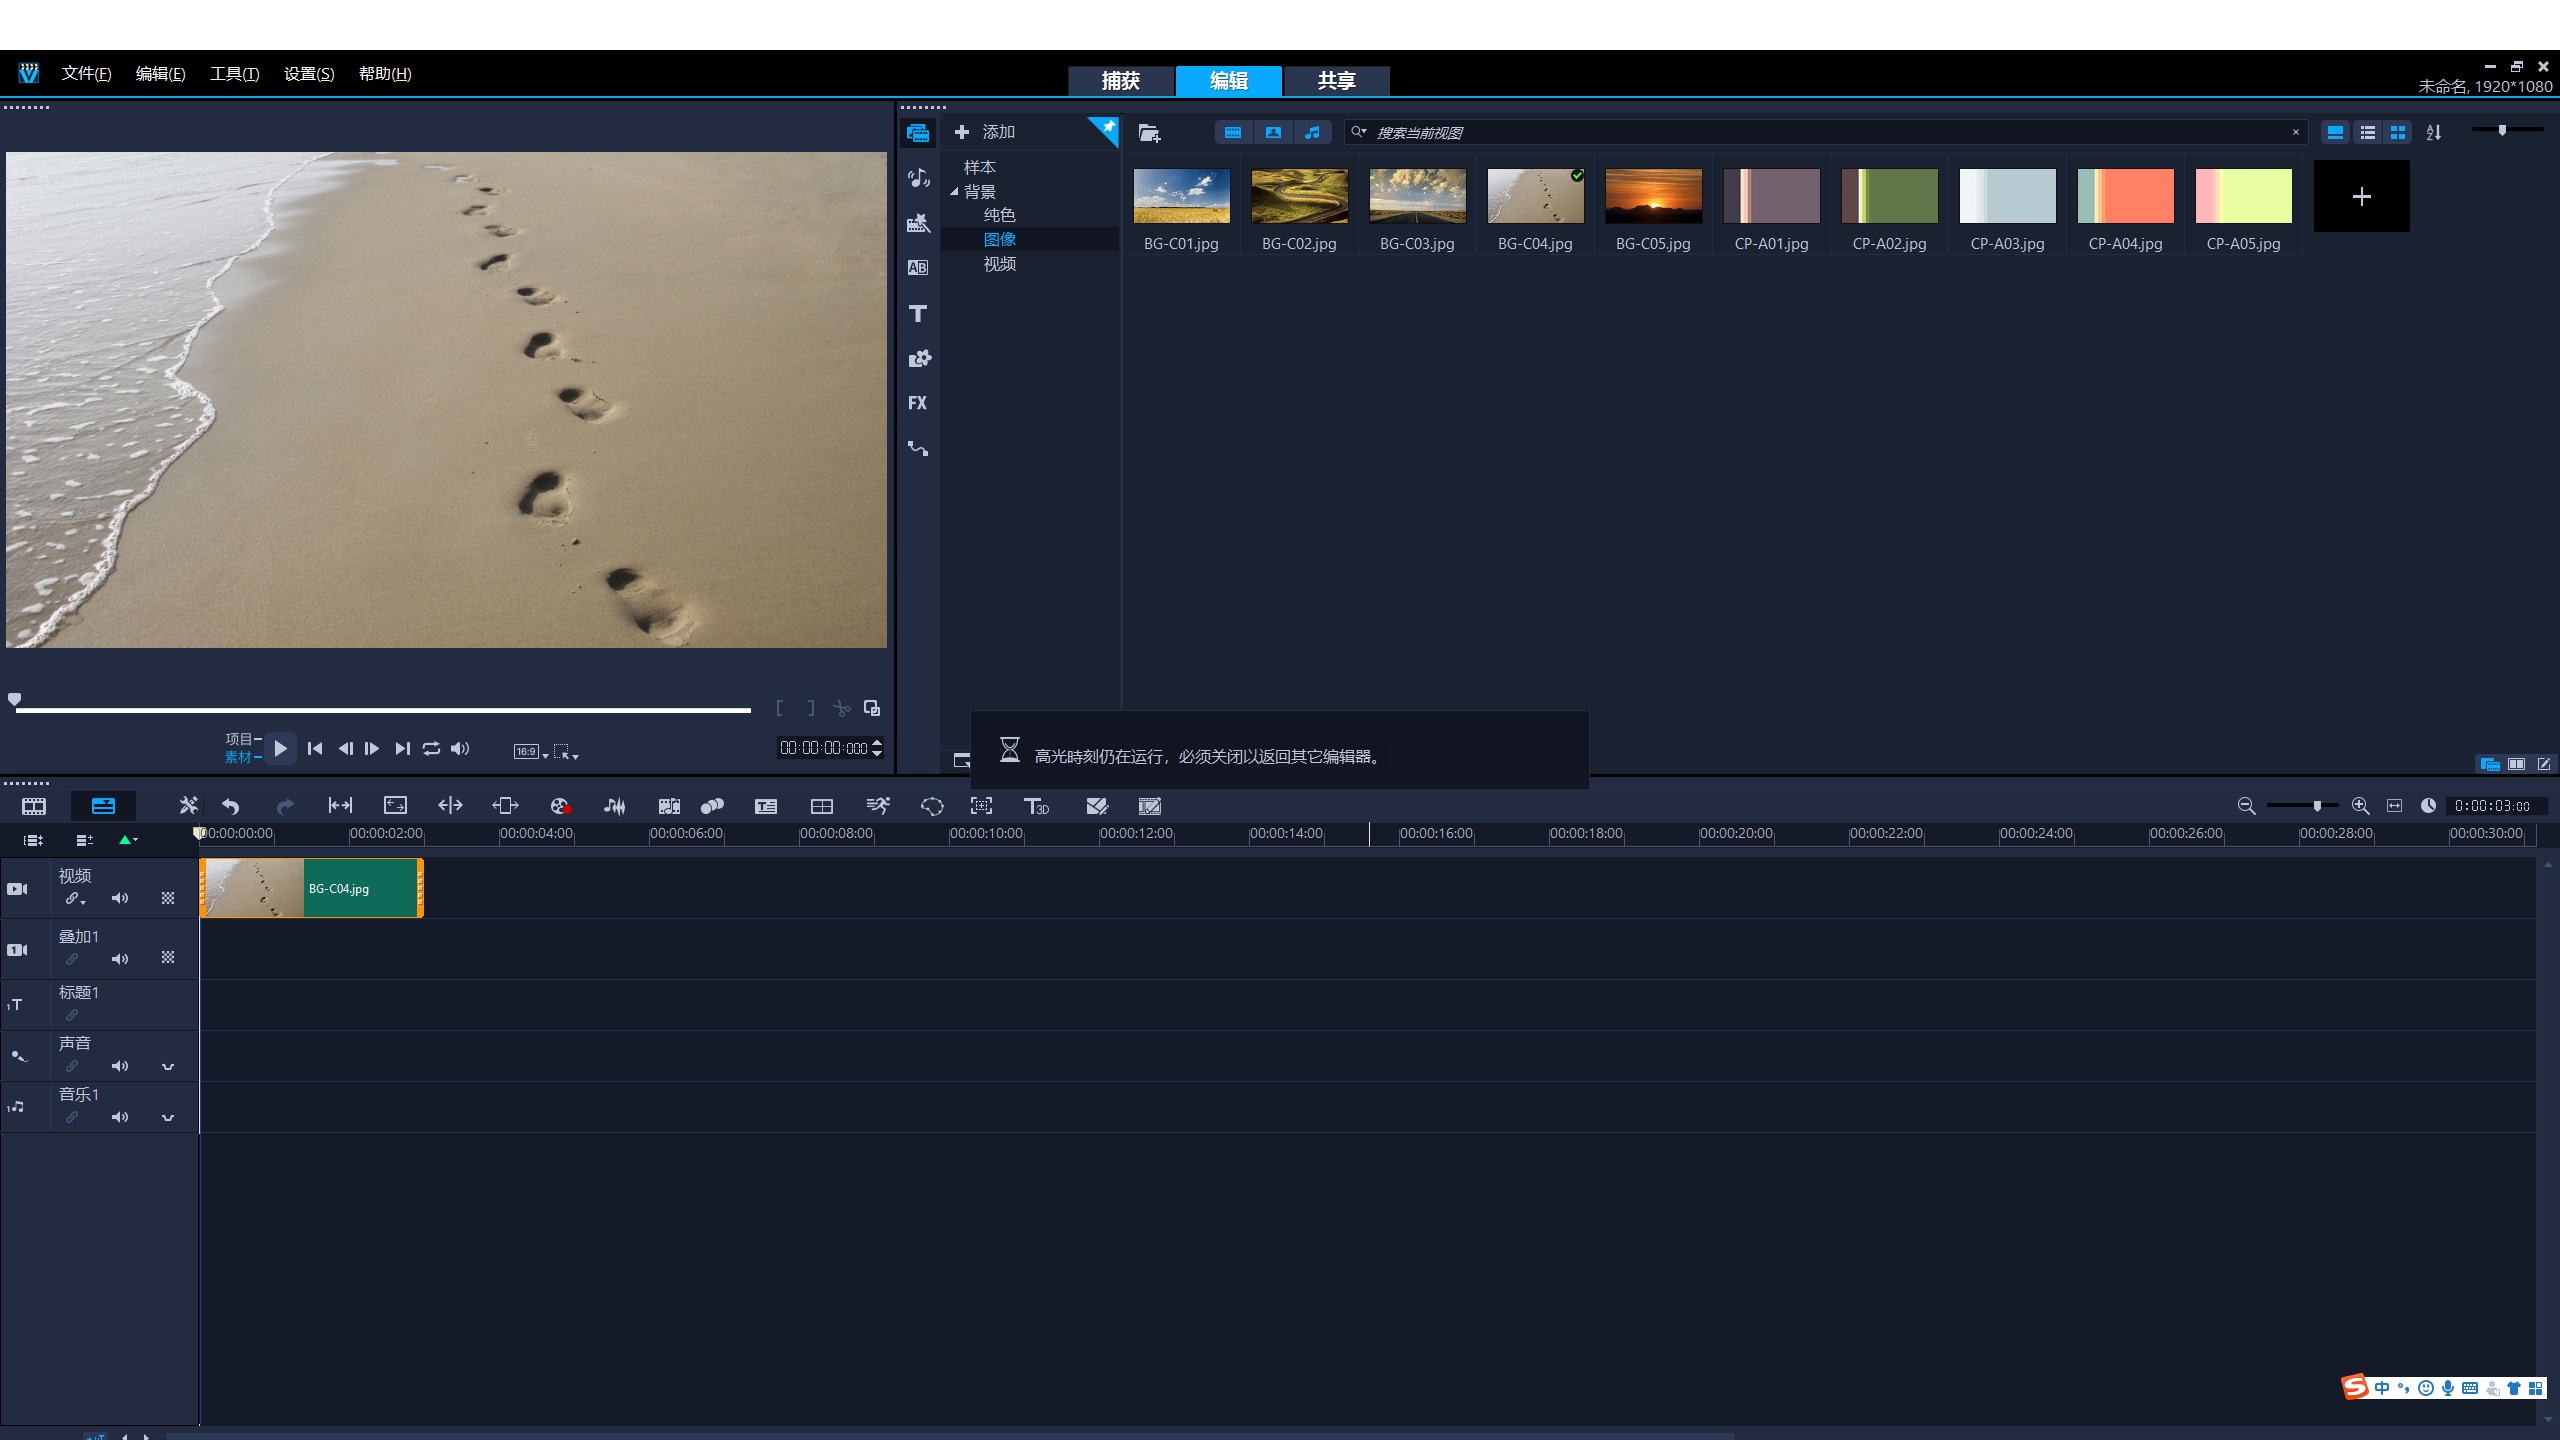Open the 设置 menu
Image resolution: width=2560 pixels, height=1440 pixels.
tap(309, 74)
